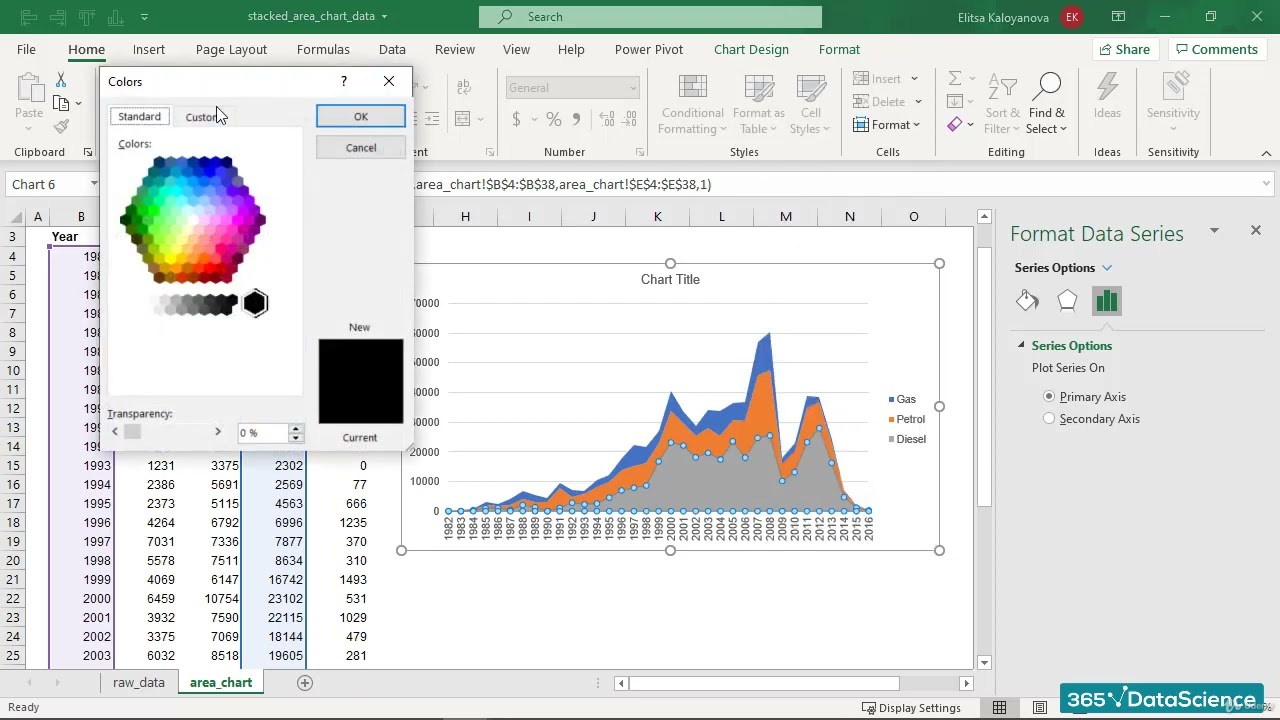Open Customize Quick Access Toolbar dropdown

[145, 17]
